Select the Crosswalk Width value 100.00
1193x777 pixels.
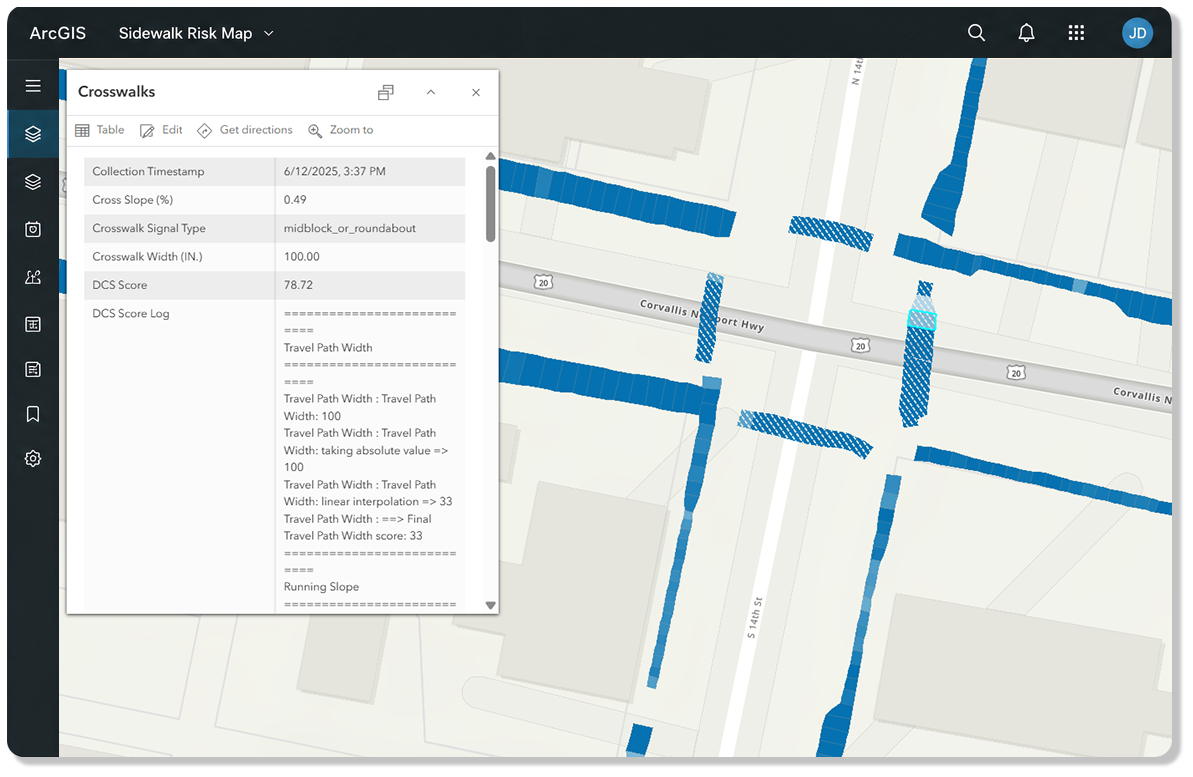(x=301, y=256)
